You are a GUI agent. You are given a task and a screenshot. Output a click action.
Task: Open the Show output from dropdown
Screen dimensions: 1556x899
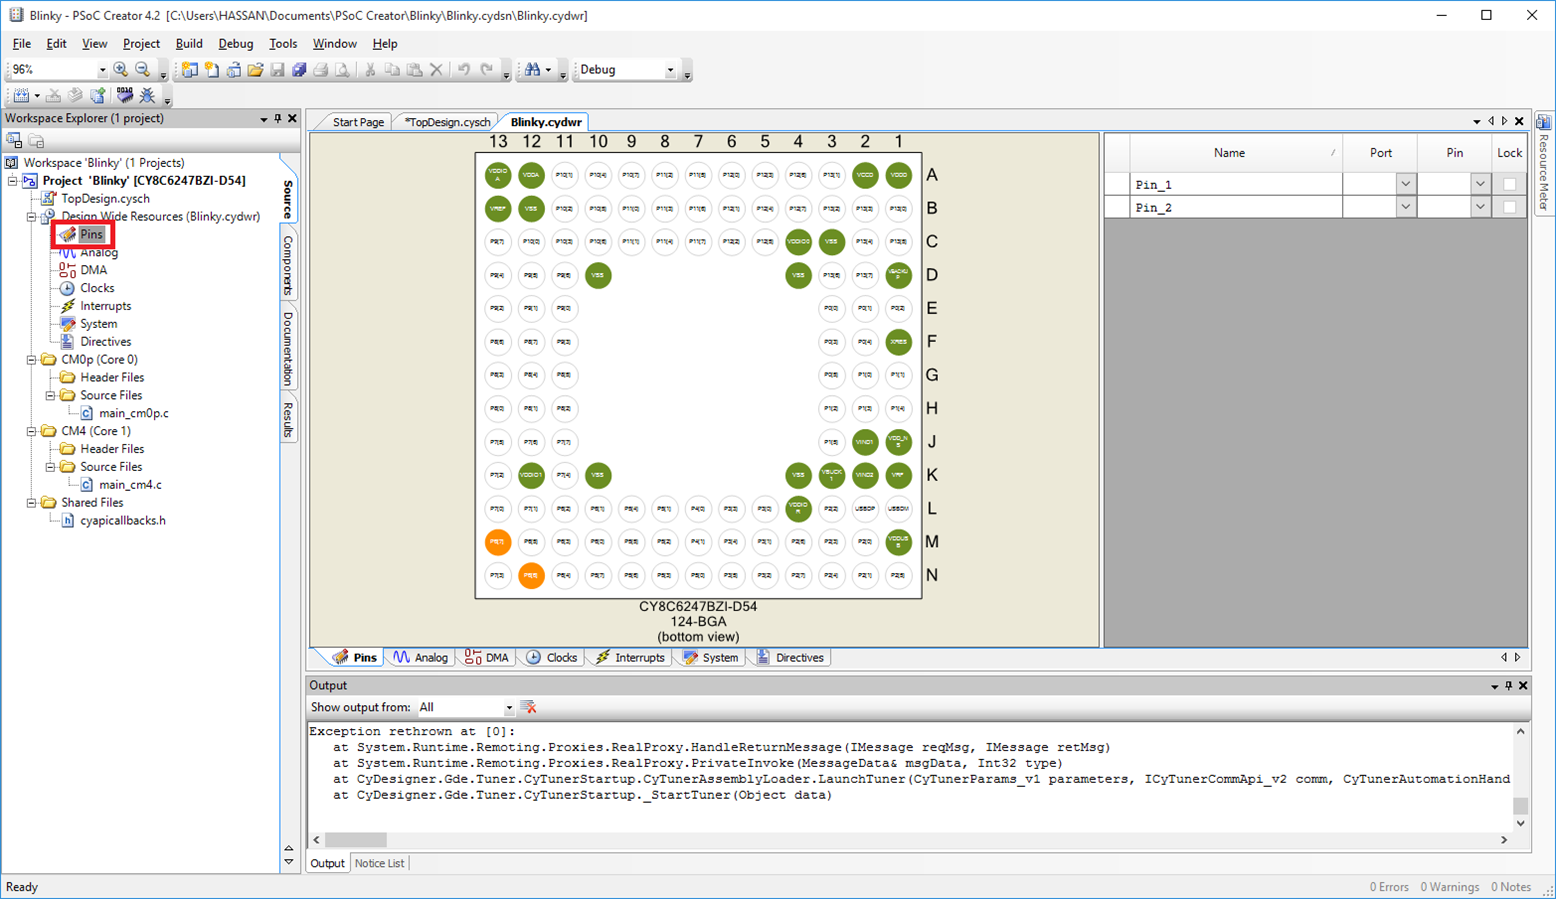pyautogui.click(x=508, y=708)
